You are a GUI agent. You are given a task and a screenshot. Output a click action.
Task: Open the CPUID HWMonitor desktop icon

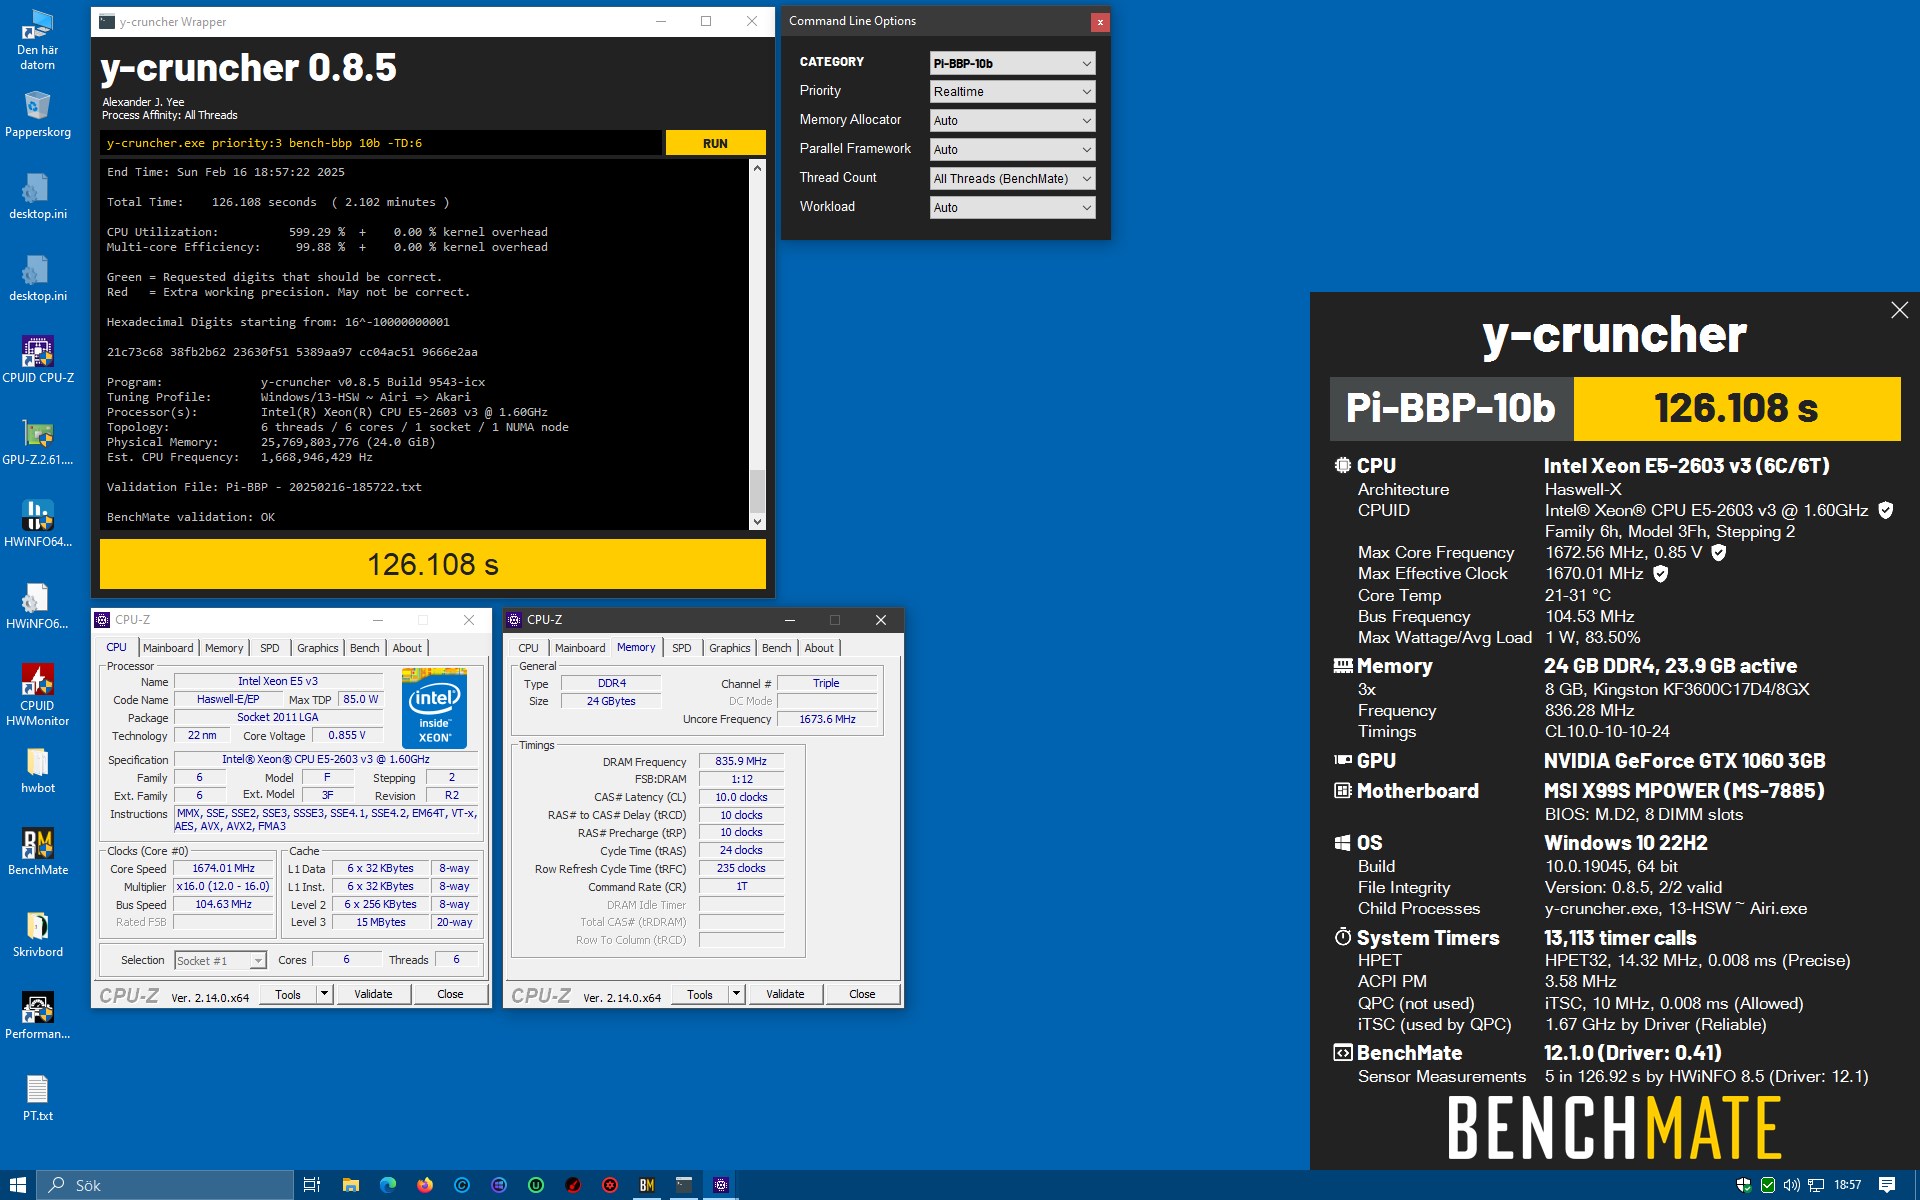point(38,695)
